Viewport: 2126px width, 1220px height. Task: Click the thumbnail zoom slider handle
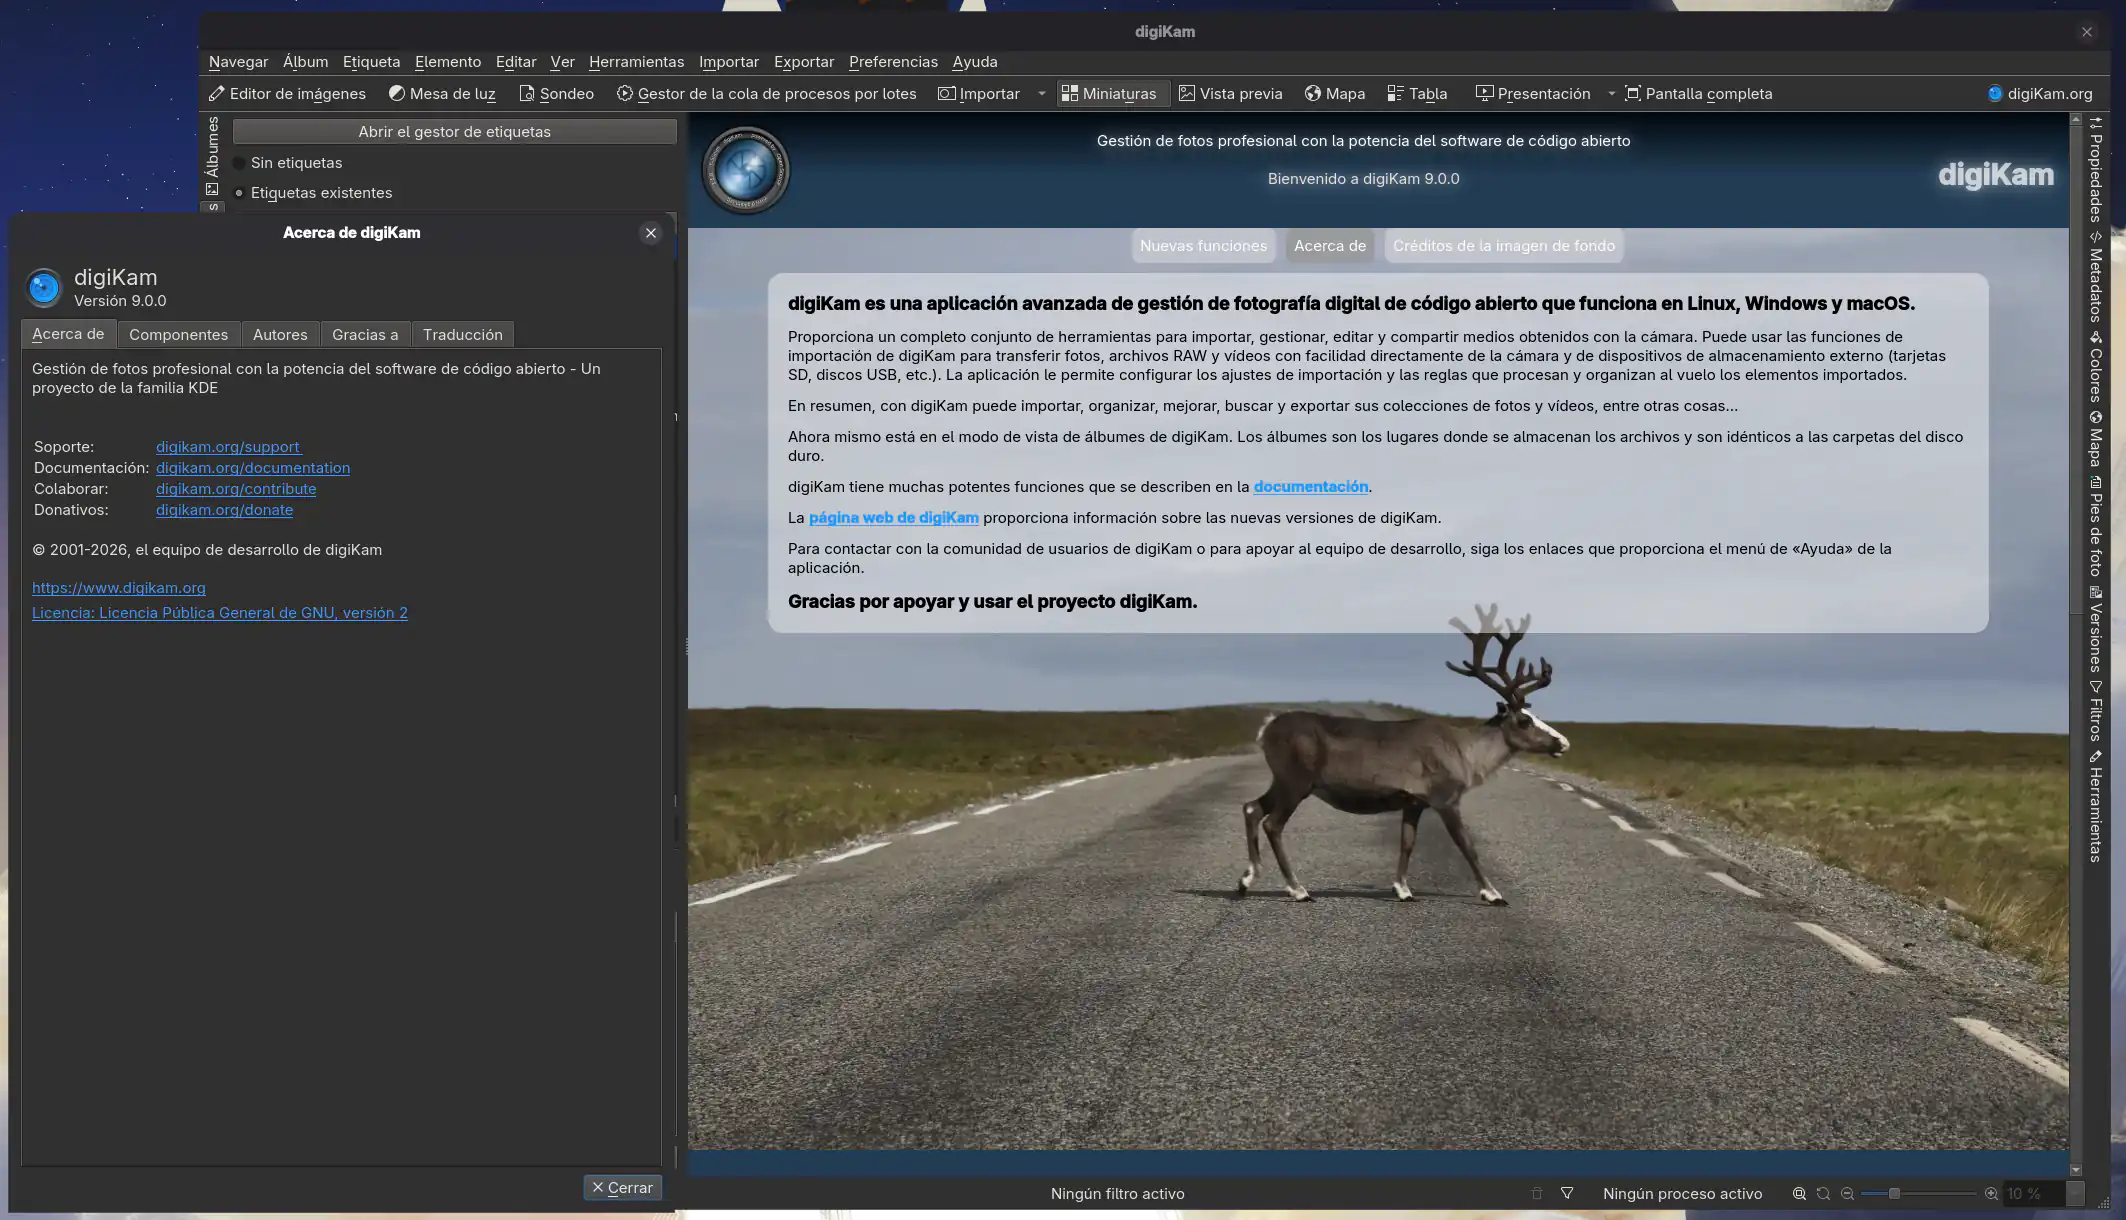pos(1894,1193)
